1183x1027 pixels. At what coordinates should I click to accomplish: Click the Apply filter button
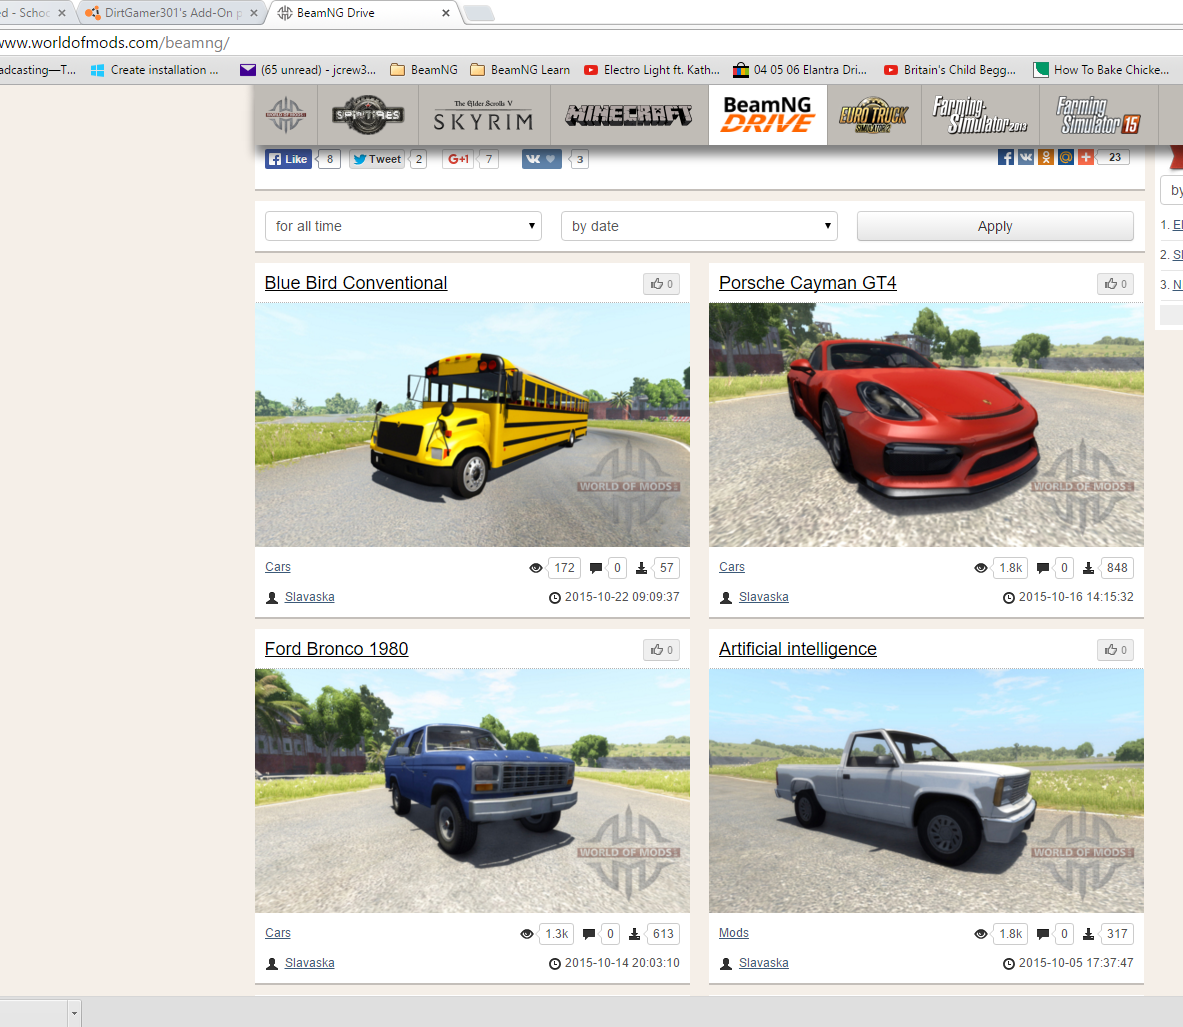(995, 226)
